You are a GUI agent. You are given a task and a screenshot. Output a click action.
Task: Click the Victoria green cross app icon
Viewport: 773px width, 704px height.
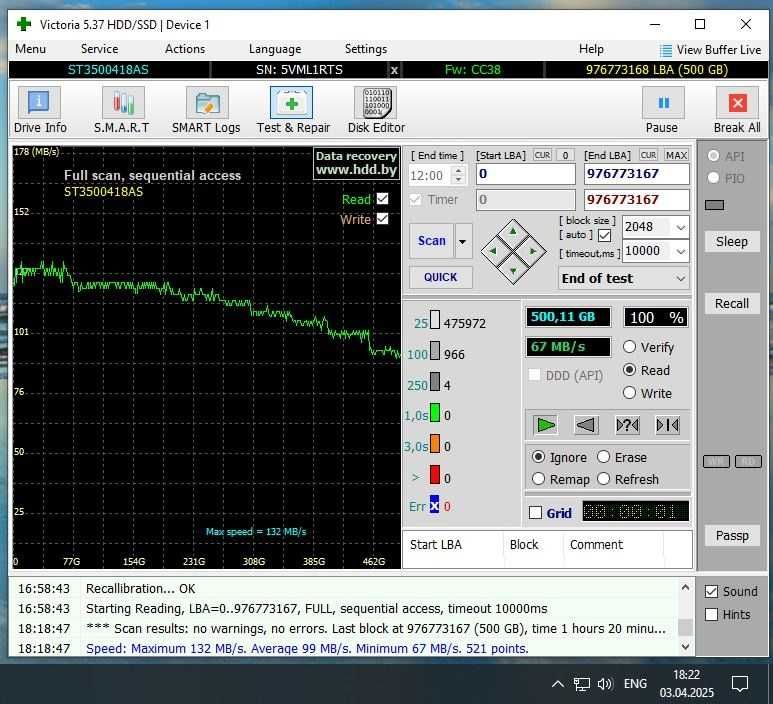click(24, 24)
